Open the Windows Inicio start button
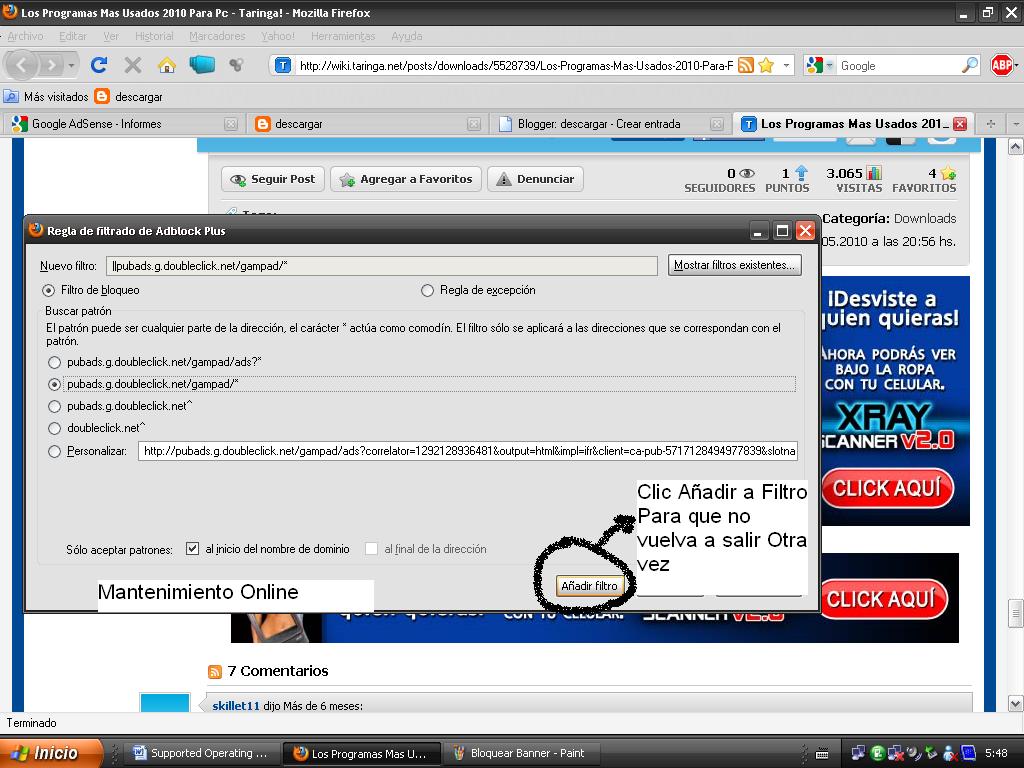Image resolution: width=1024 pixels, height=768 pixels. click(51, 753)
